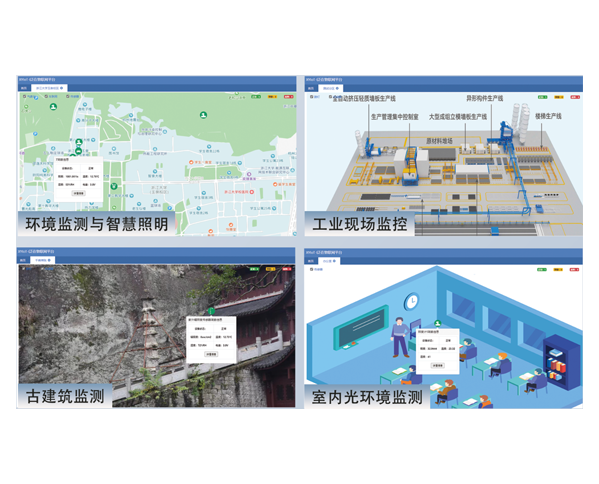Viewport: 599px width, 484px height.
Task: Click the button inside the pagoda sensor popup
Action: [x=211, y=354]
